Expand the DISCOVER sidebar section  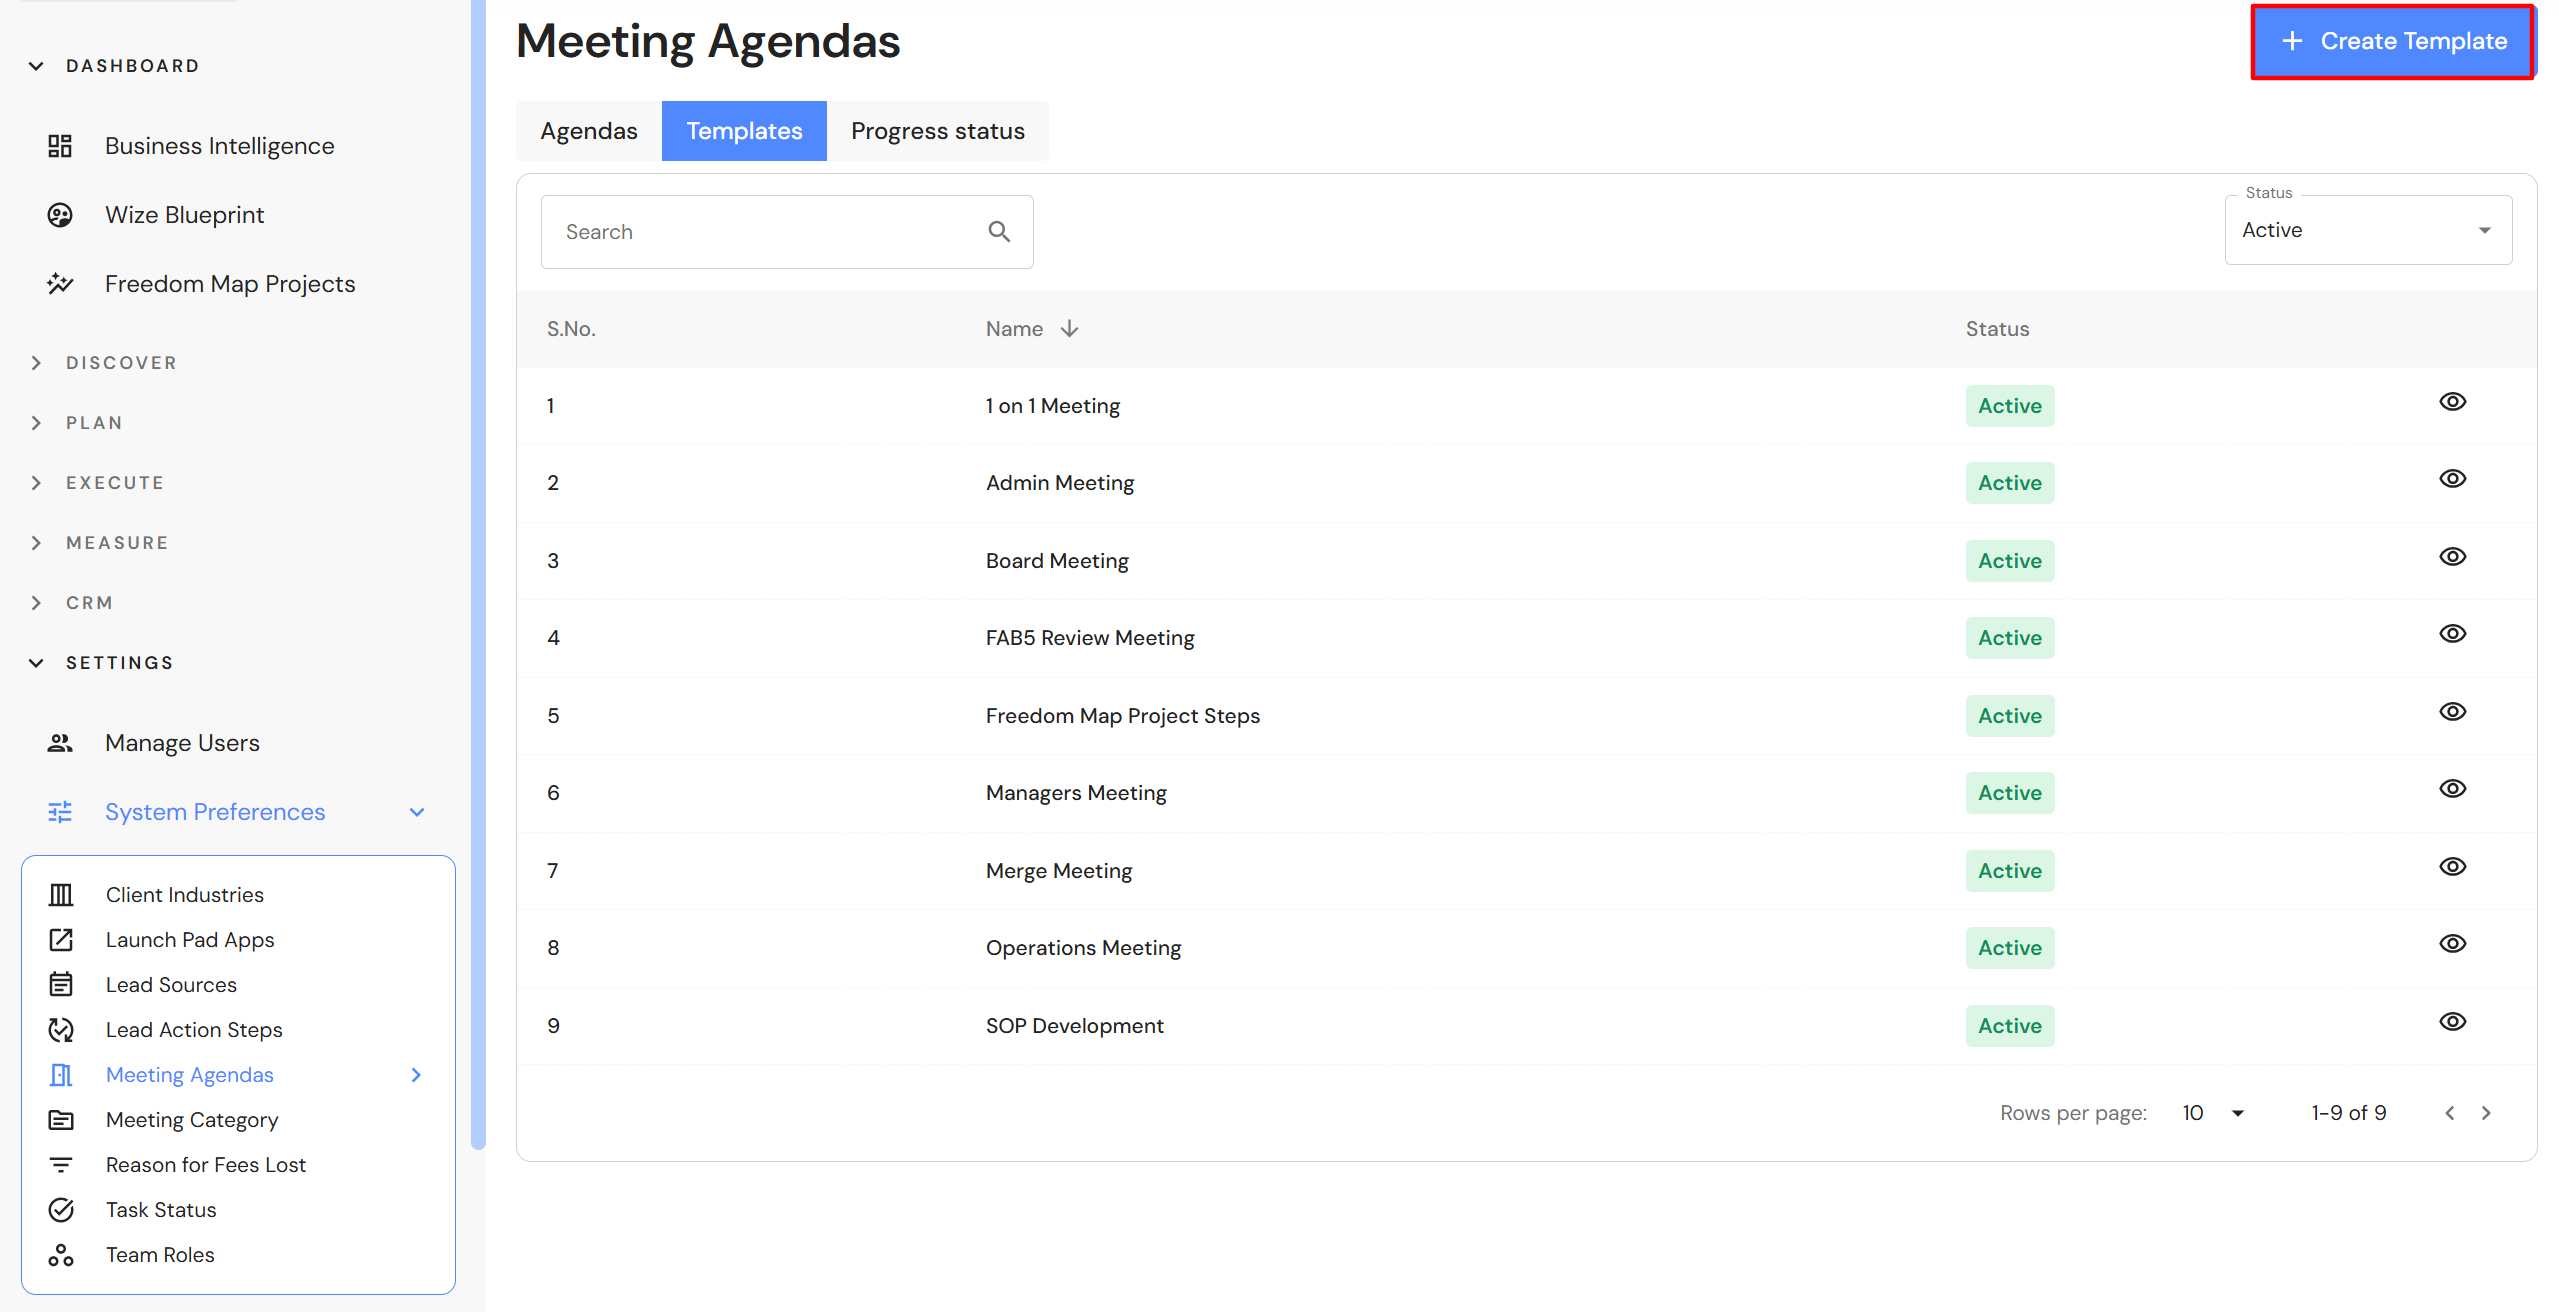click(120, 363)
